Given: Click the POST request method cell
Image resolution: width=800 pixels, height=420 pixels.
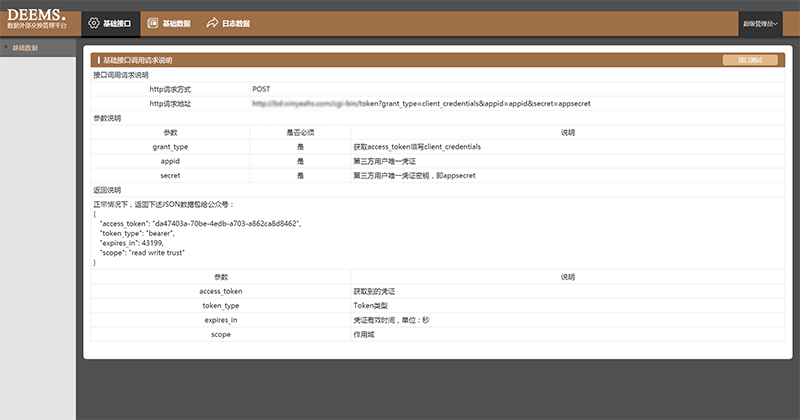Looking at the screenshot, I should (261, 89).
